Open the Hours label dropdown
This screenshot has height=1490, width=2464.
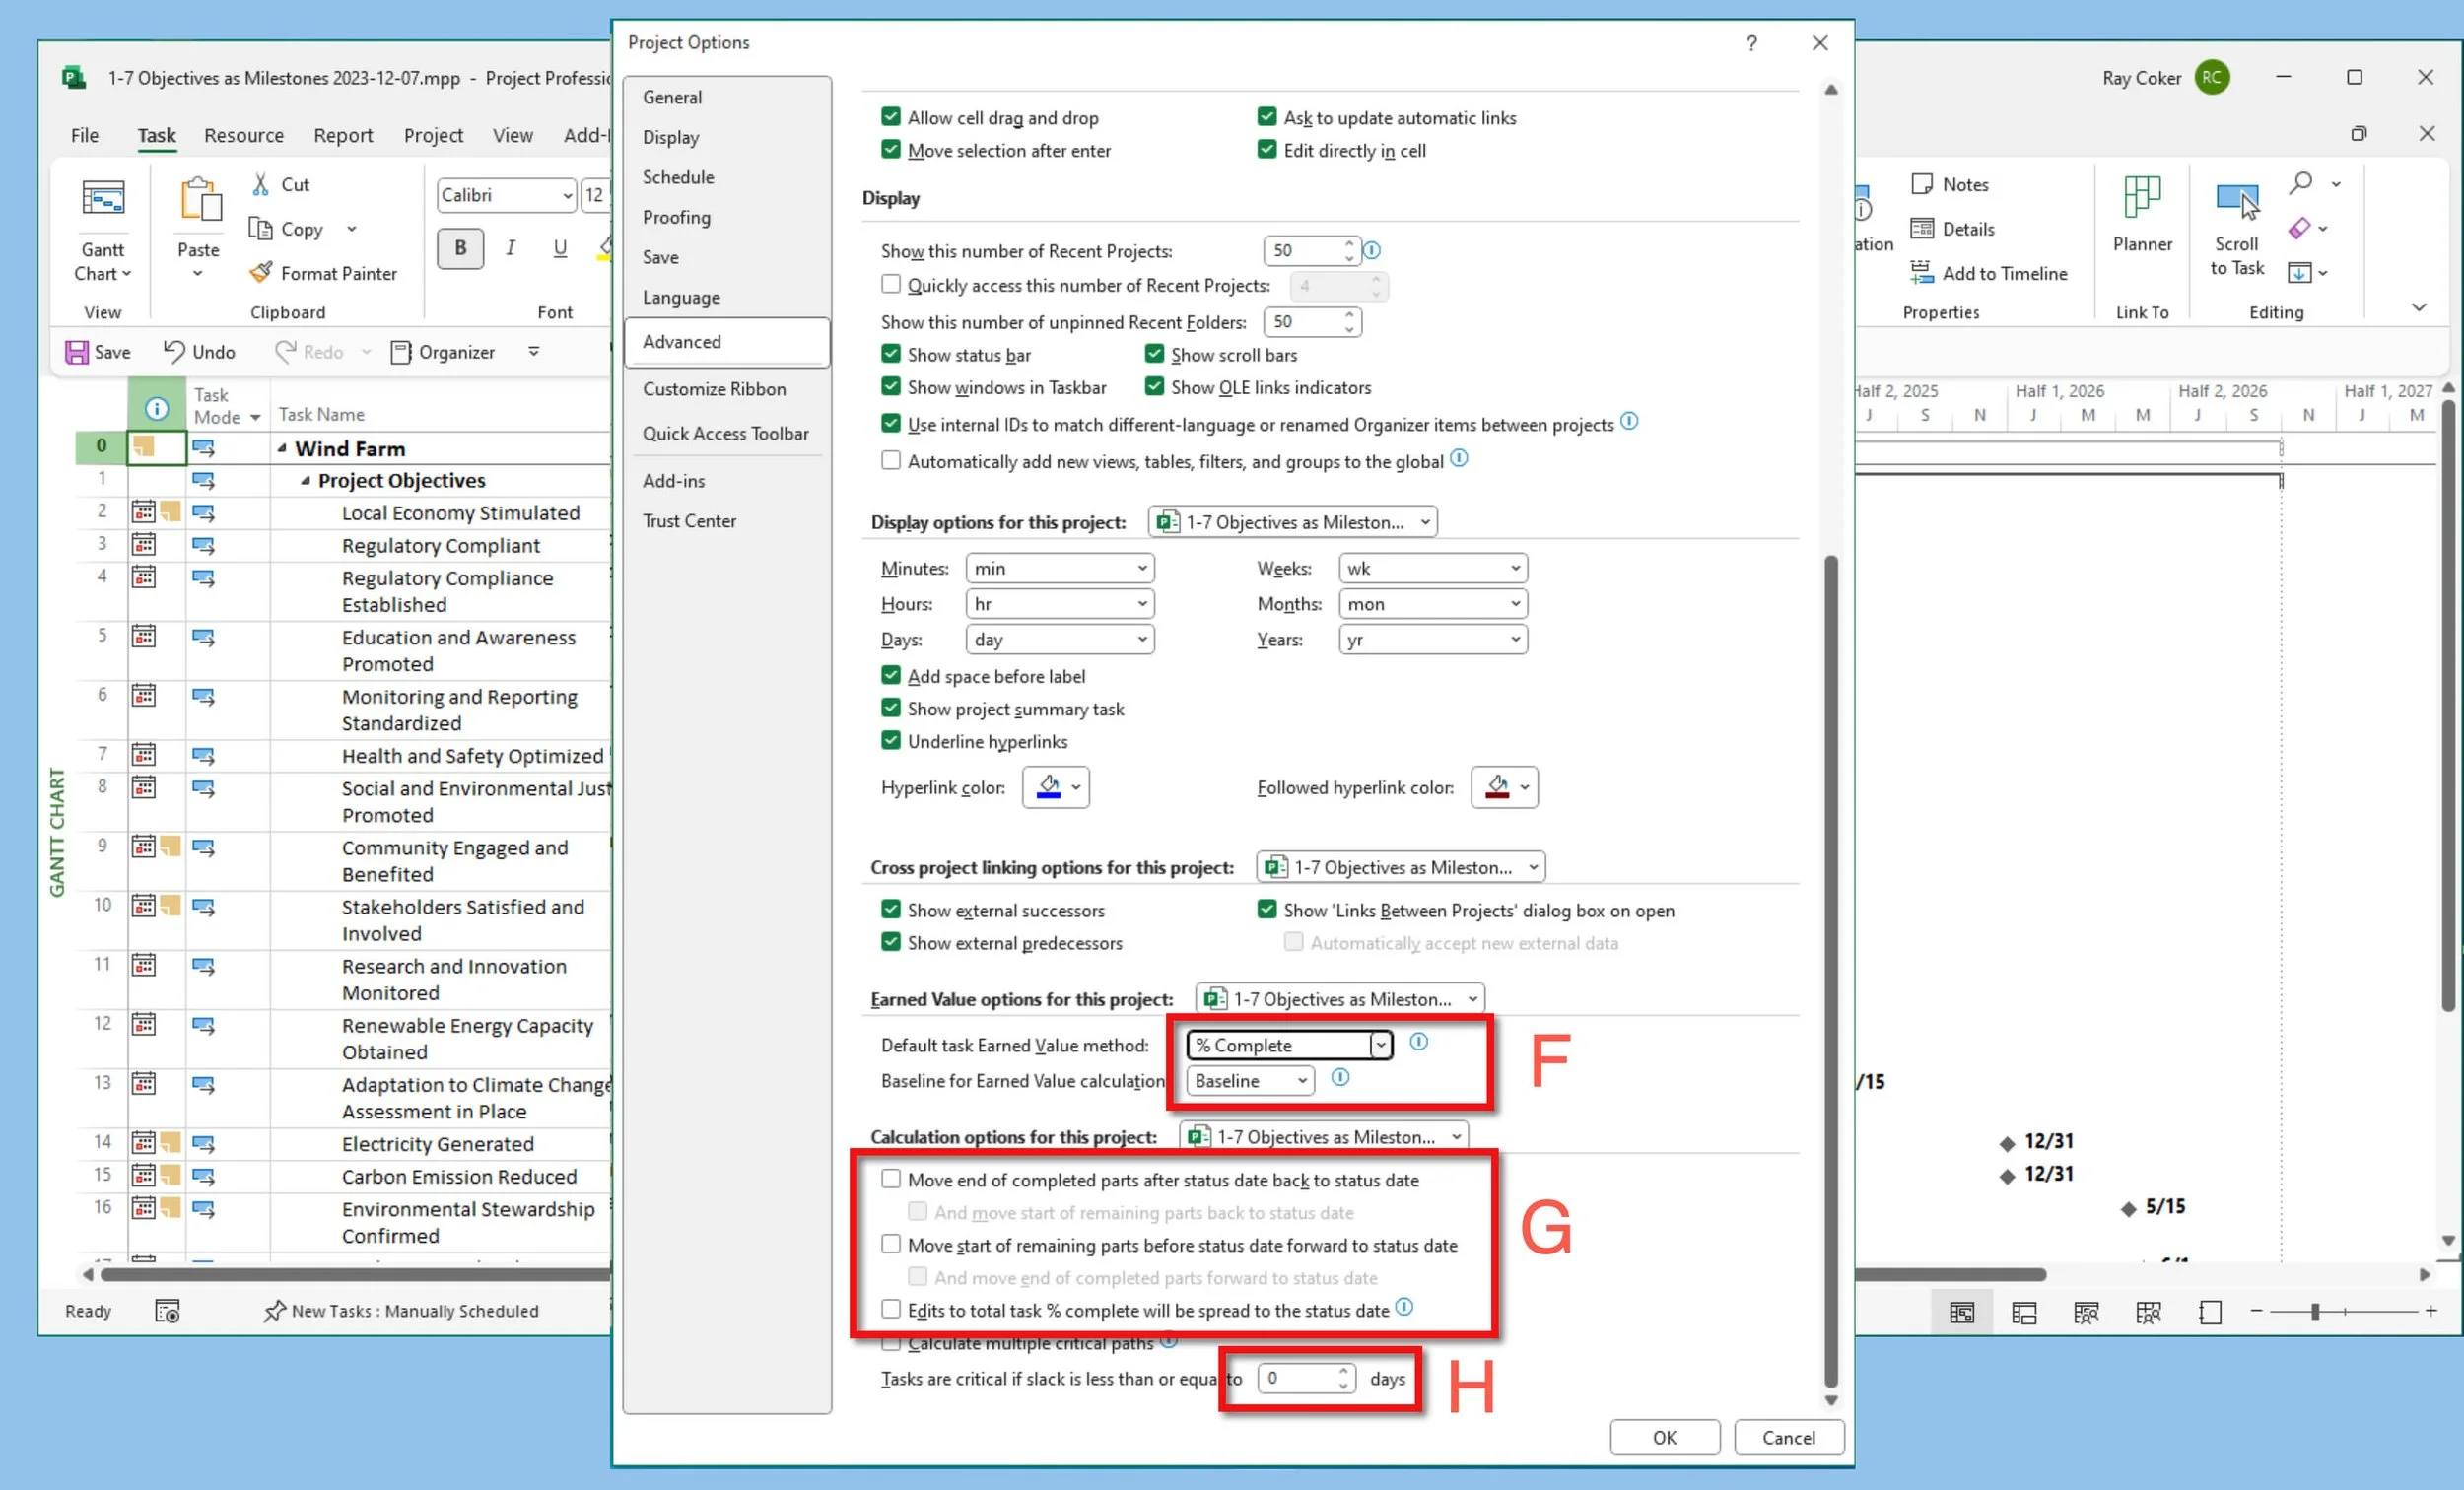(1060, 604)
